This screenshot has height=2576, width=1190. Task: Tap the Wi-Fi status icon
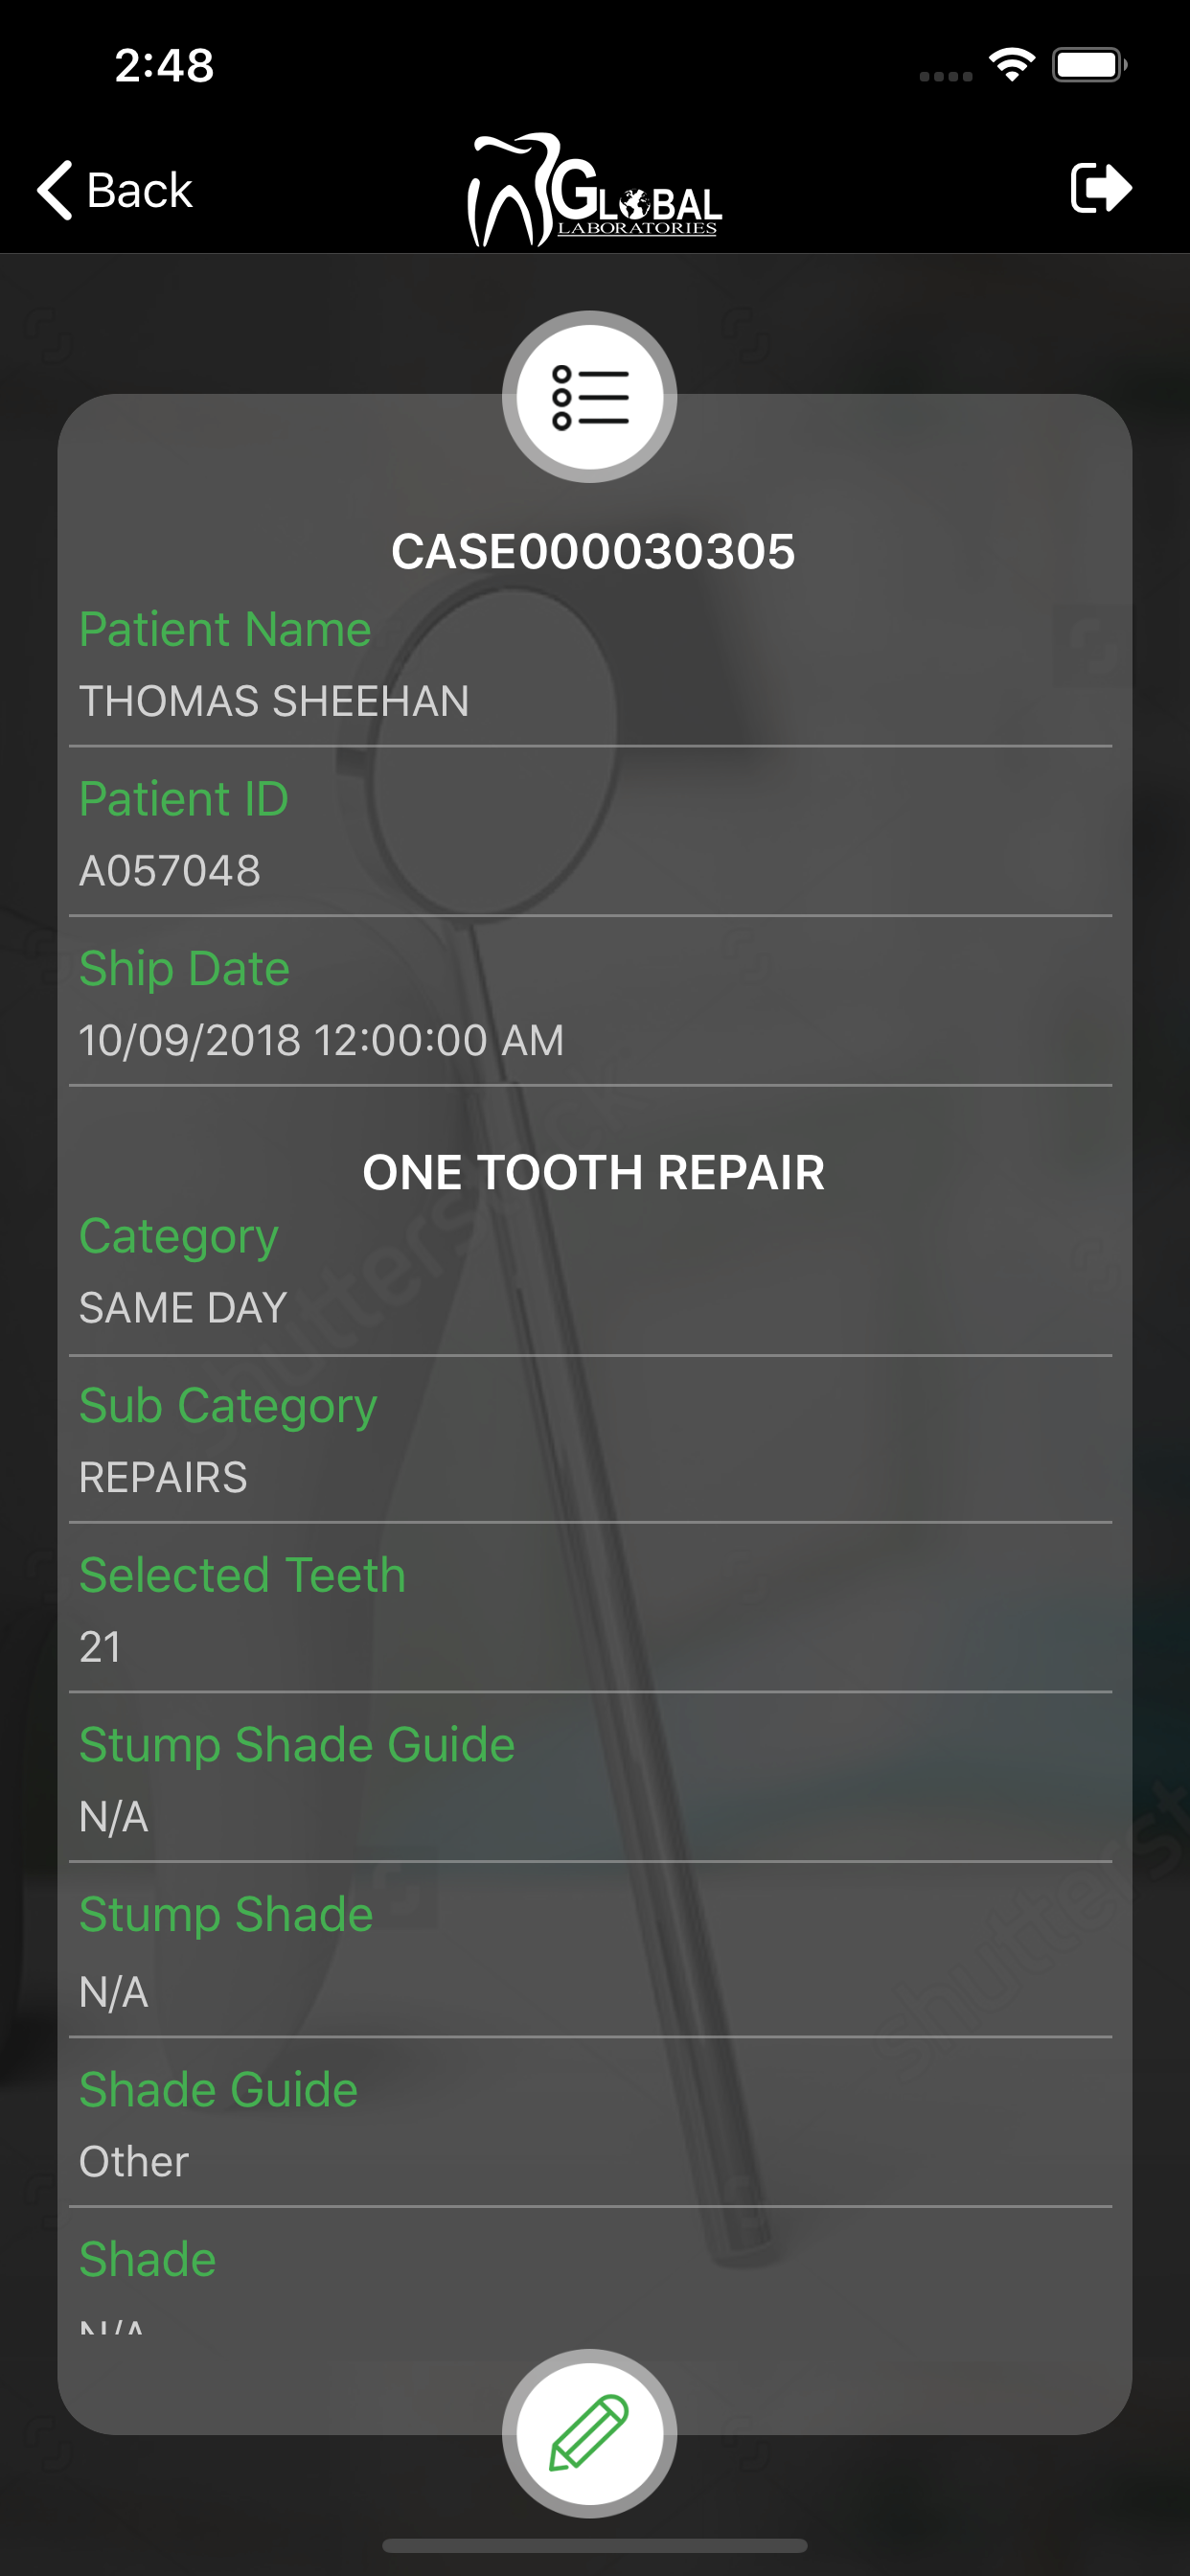[1012, 66]
